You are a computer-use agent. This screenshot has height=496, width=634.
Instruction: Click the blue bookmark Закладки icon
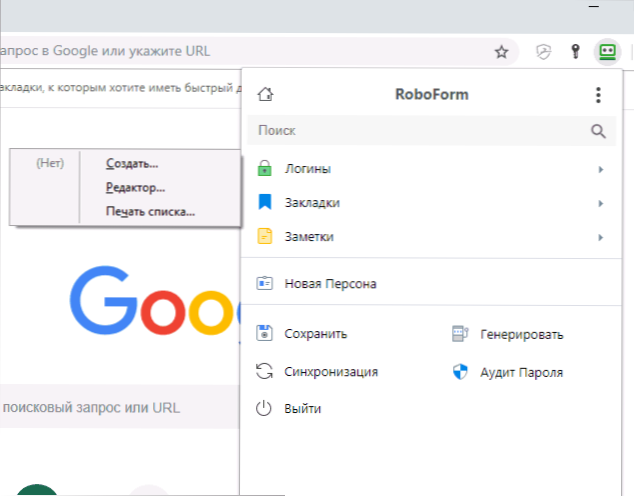click(265, 202)
